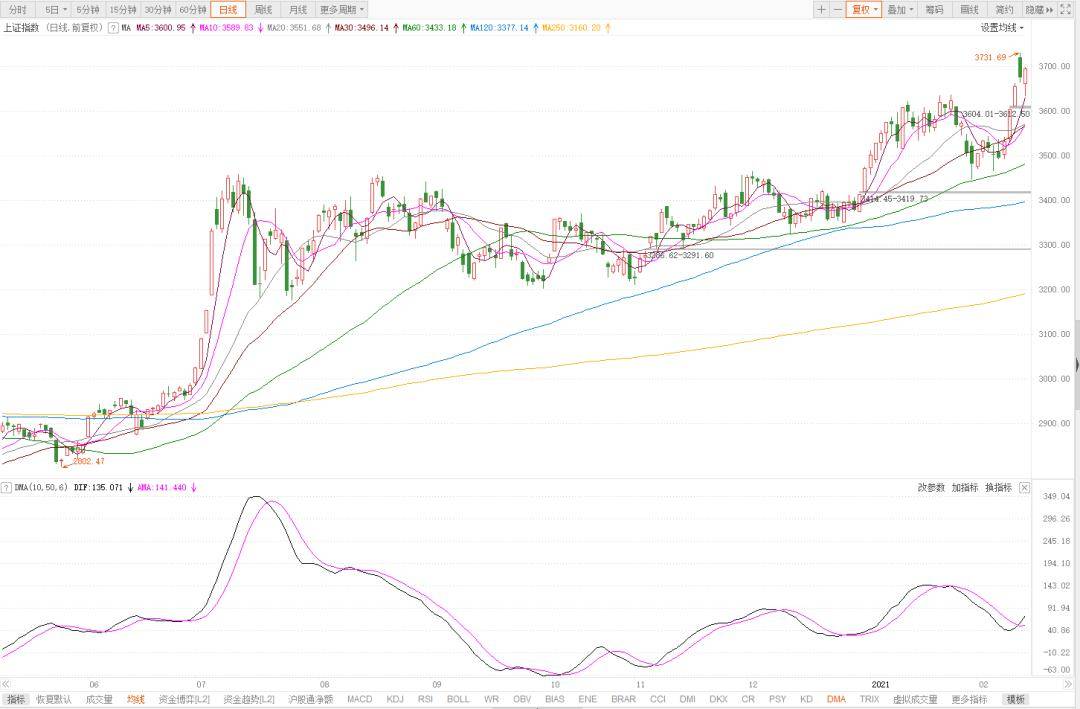Select BOLL indicator

pos(458,699)
